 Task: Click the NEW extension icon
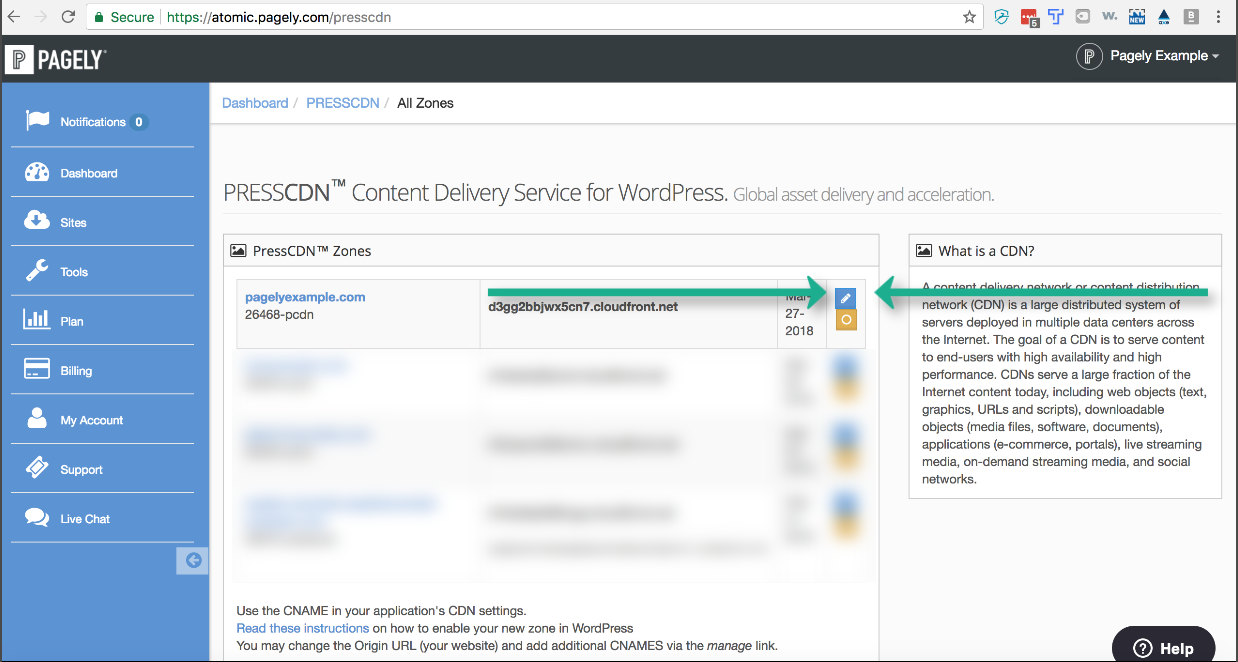(x=1137, y=17)
